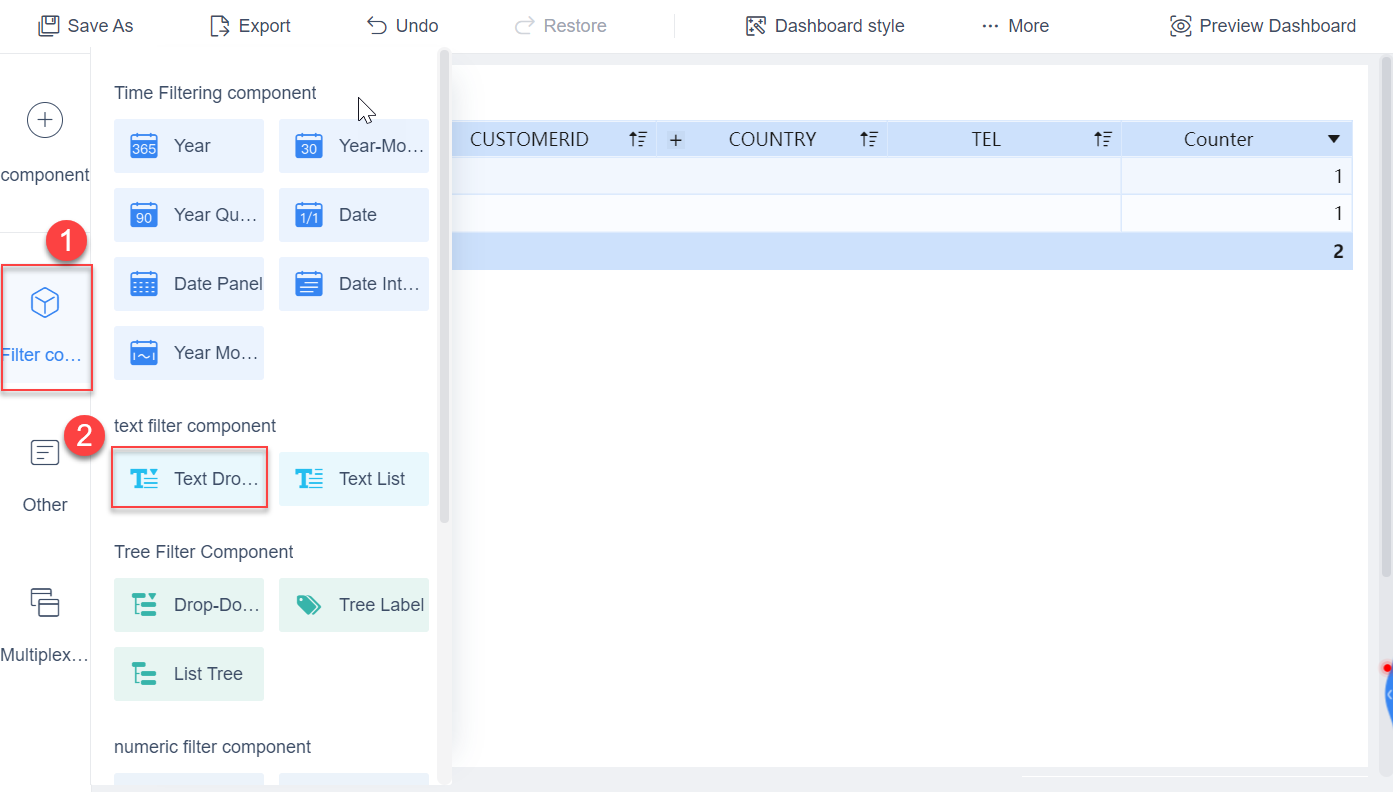Viewport: 1393px width, 792px height.
Task: Click the component panel vertical scrollbar
Action: (x=445, y=285)
